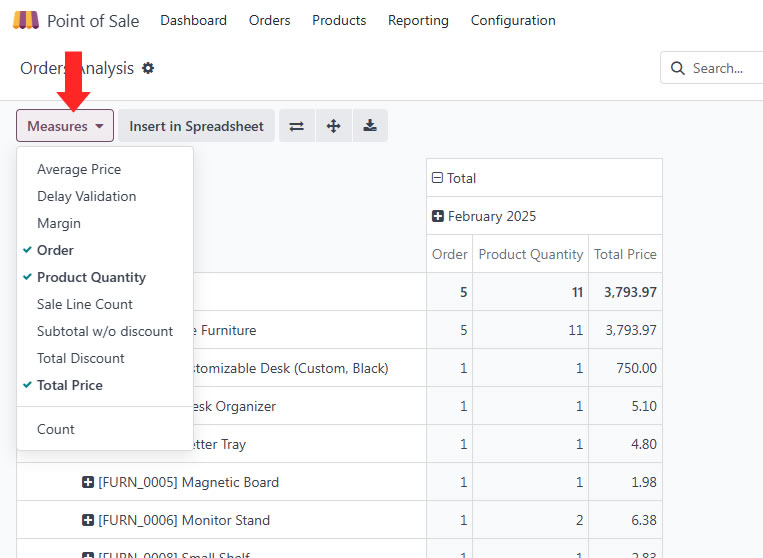Screen dimensions: 763x558
Task: Toggle the Sale Line Count measure
Action: pyautogui.click(x=105, y=305)
